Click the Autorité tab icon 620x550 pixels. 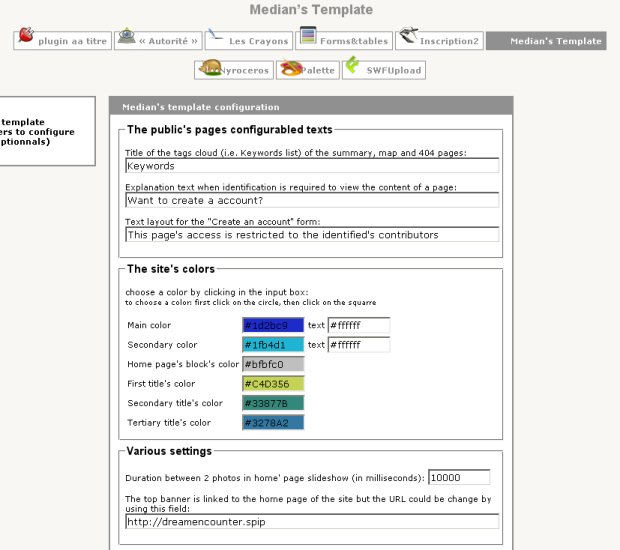[127, 36]
